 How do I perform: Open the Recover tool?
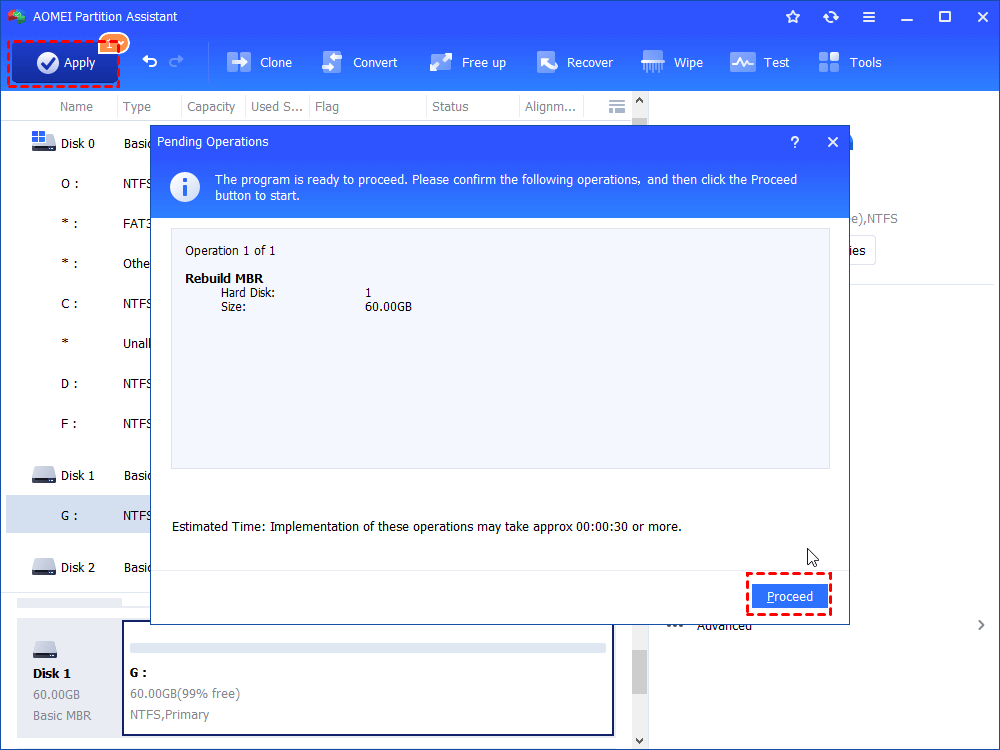(575, 62)
